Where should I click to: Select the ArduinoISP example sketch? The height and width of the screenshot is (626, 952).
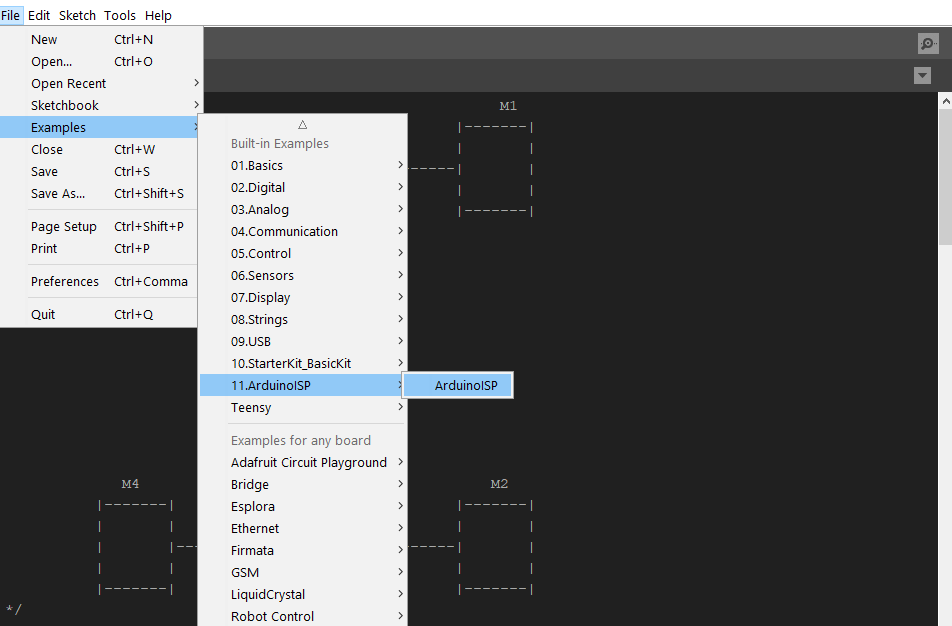(x=457, y=384)
